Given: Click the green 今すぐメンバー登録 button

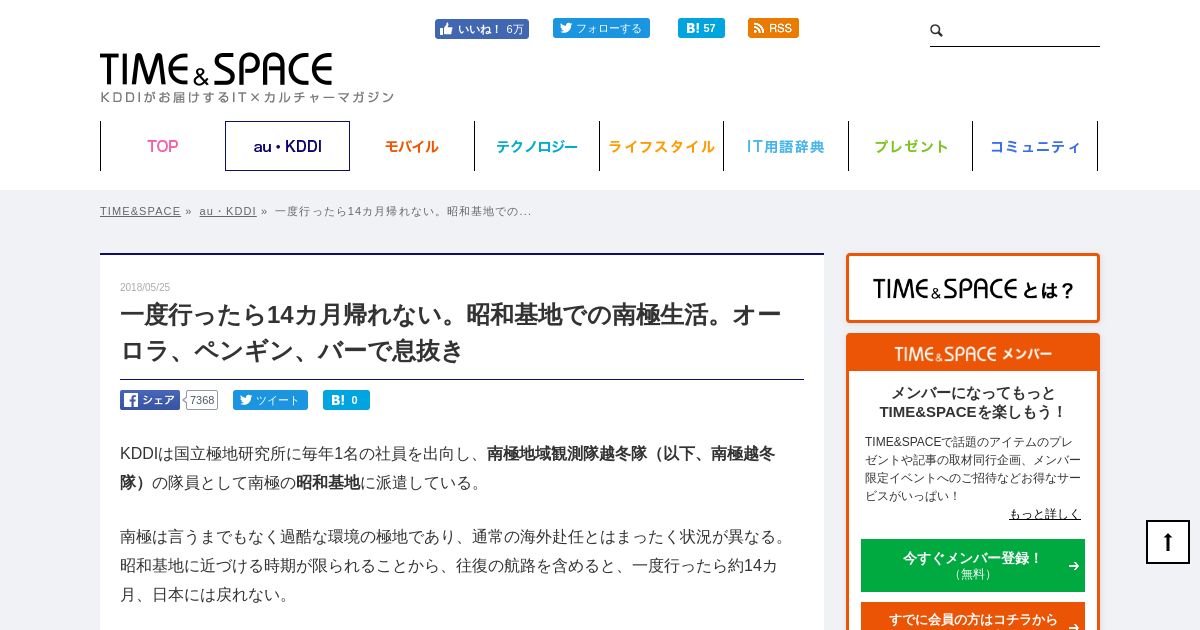Looking at the screenshot, I should point(973,565).
